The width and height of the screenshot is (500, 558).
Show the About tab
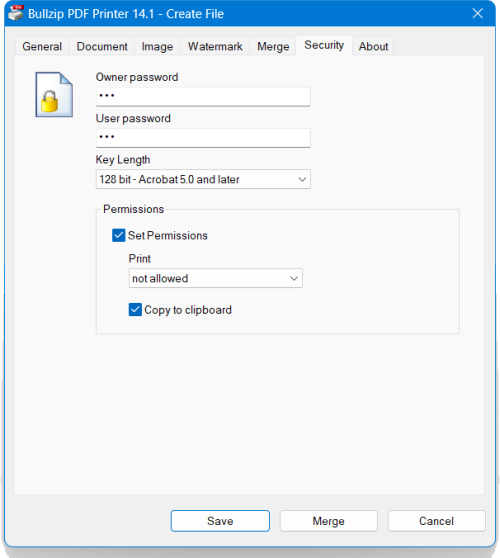(373, 46)
